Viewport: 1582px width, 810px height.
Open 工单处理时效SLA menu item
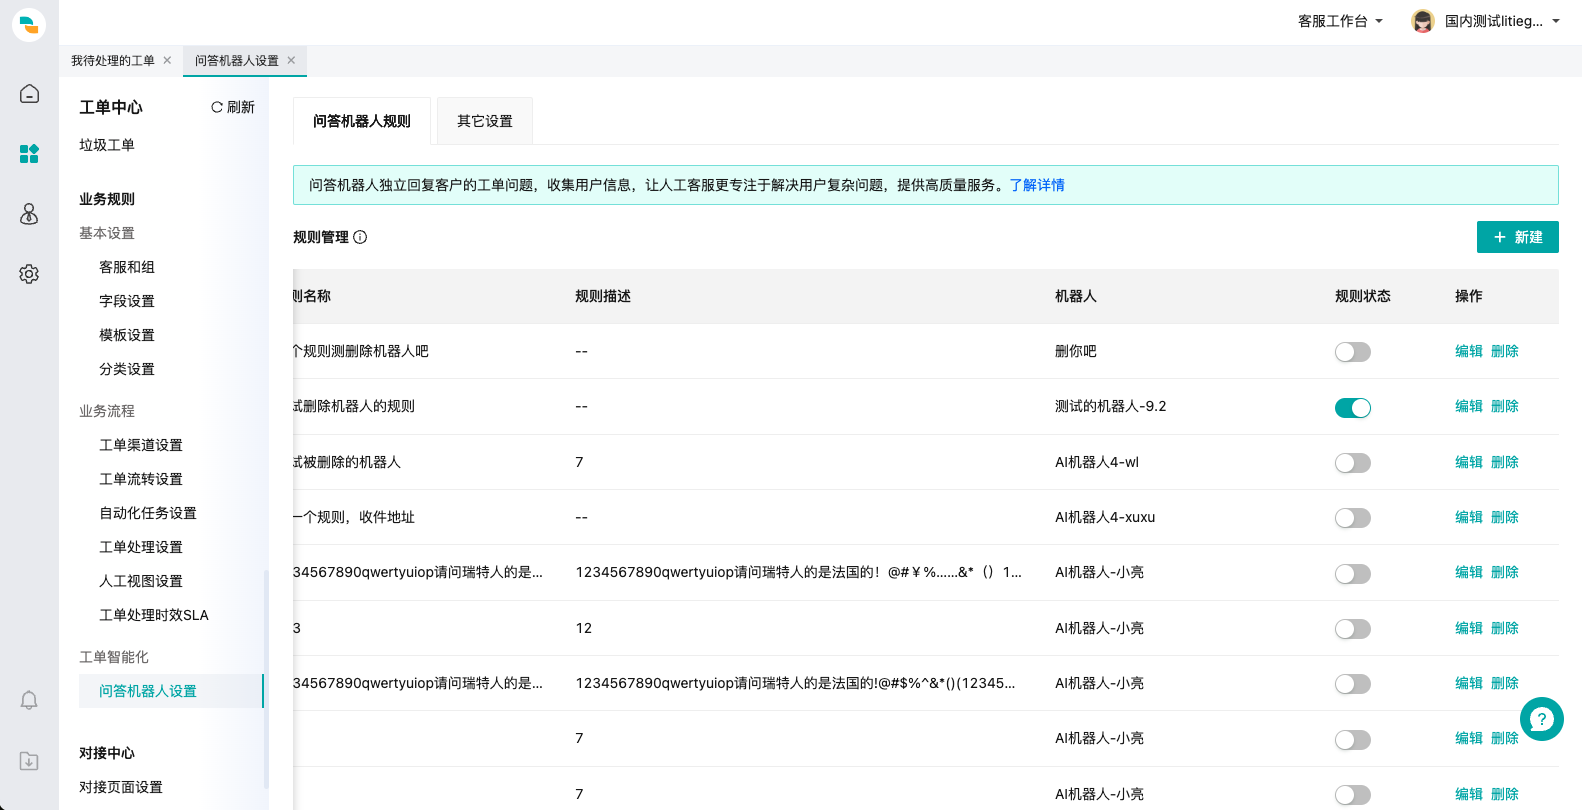tap(154, 615)
